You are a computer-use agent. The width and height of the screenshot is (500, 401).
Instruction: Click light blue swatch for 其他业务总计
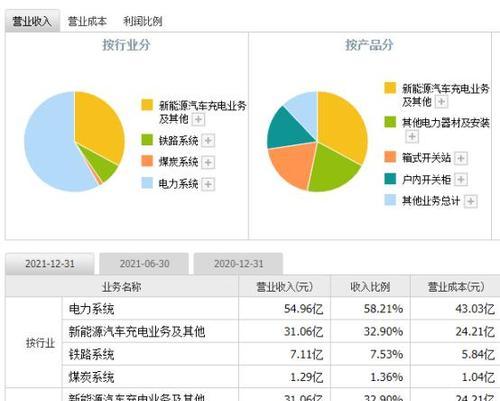[x=390, y=200]
